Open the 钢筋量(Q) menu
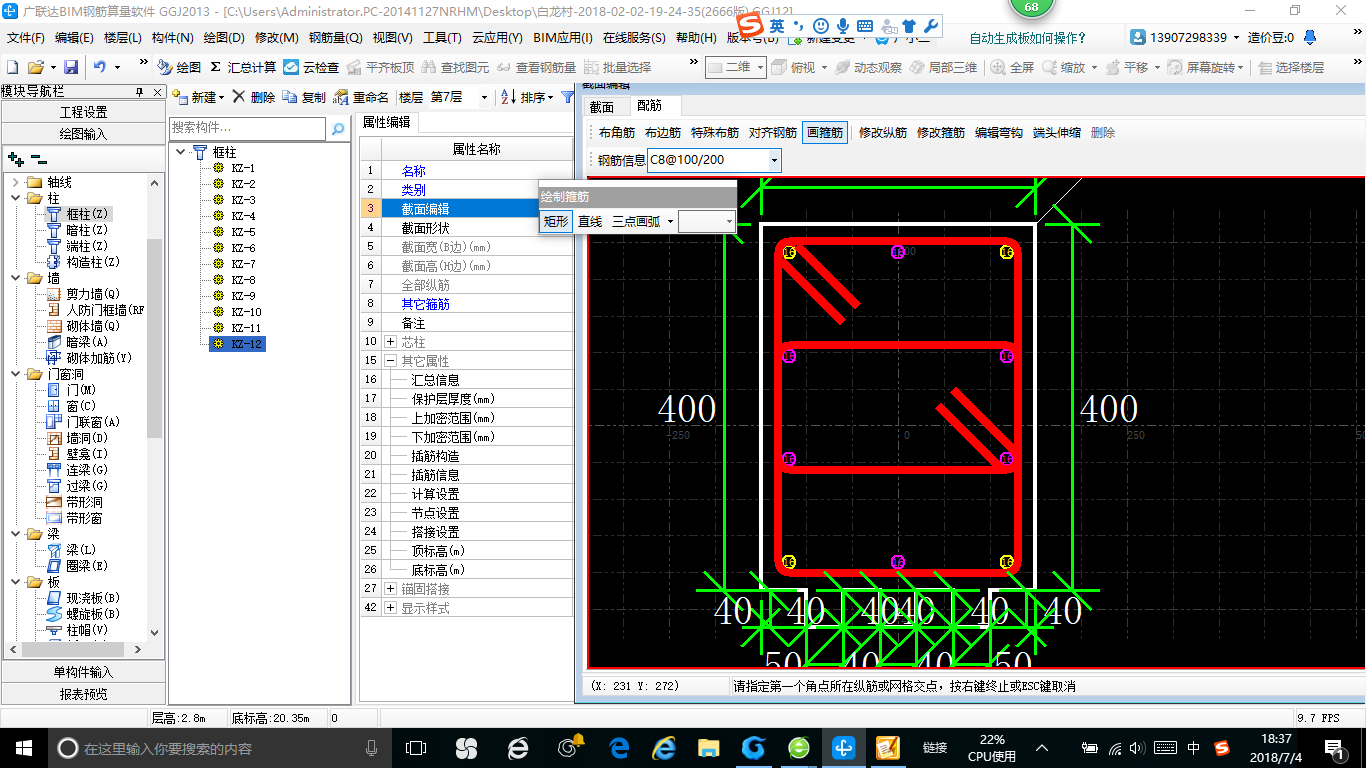Viewport: 1366px width, 768px height. pyautogui.click(x=335, y=38)
